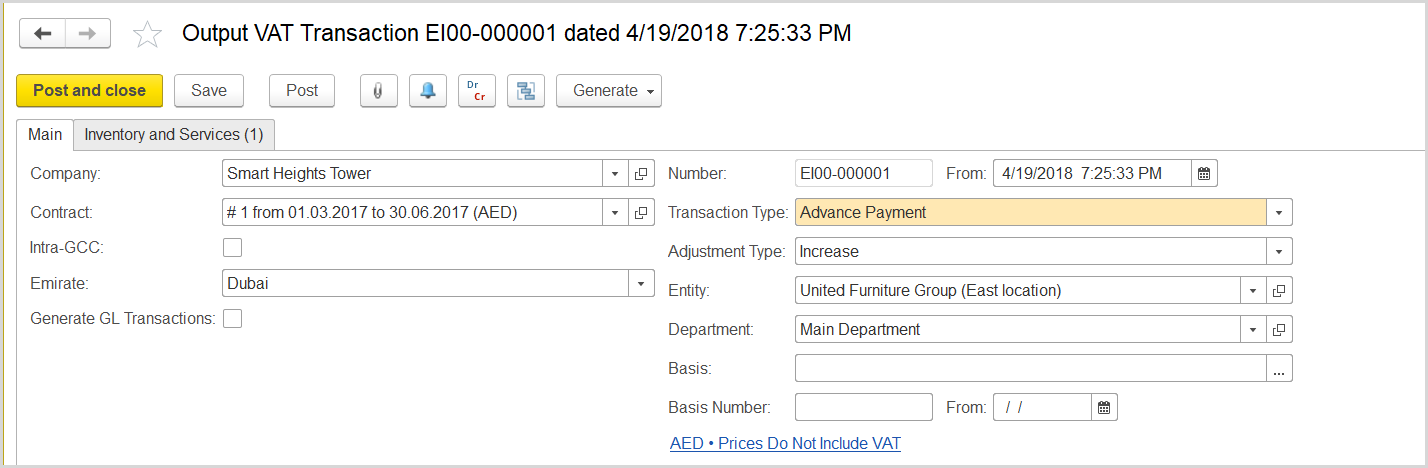Switch to Inventory and Services tab

coord(174,134)
